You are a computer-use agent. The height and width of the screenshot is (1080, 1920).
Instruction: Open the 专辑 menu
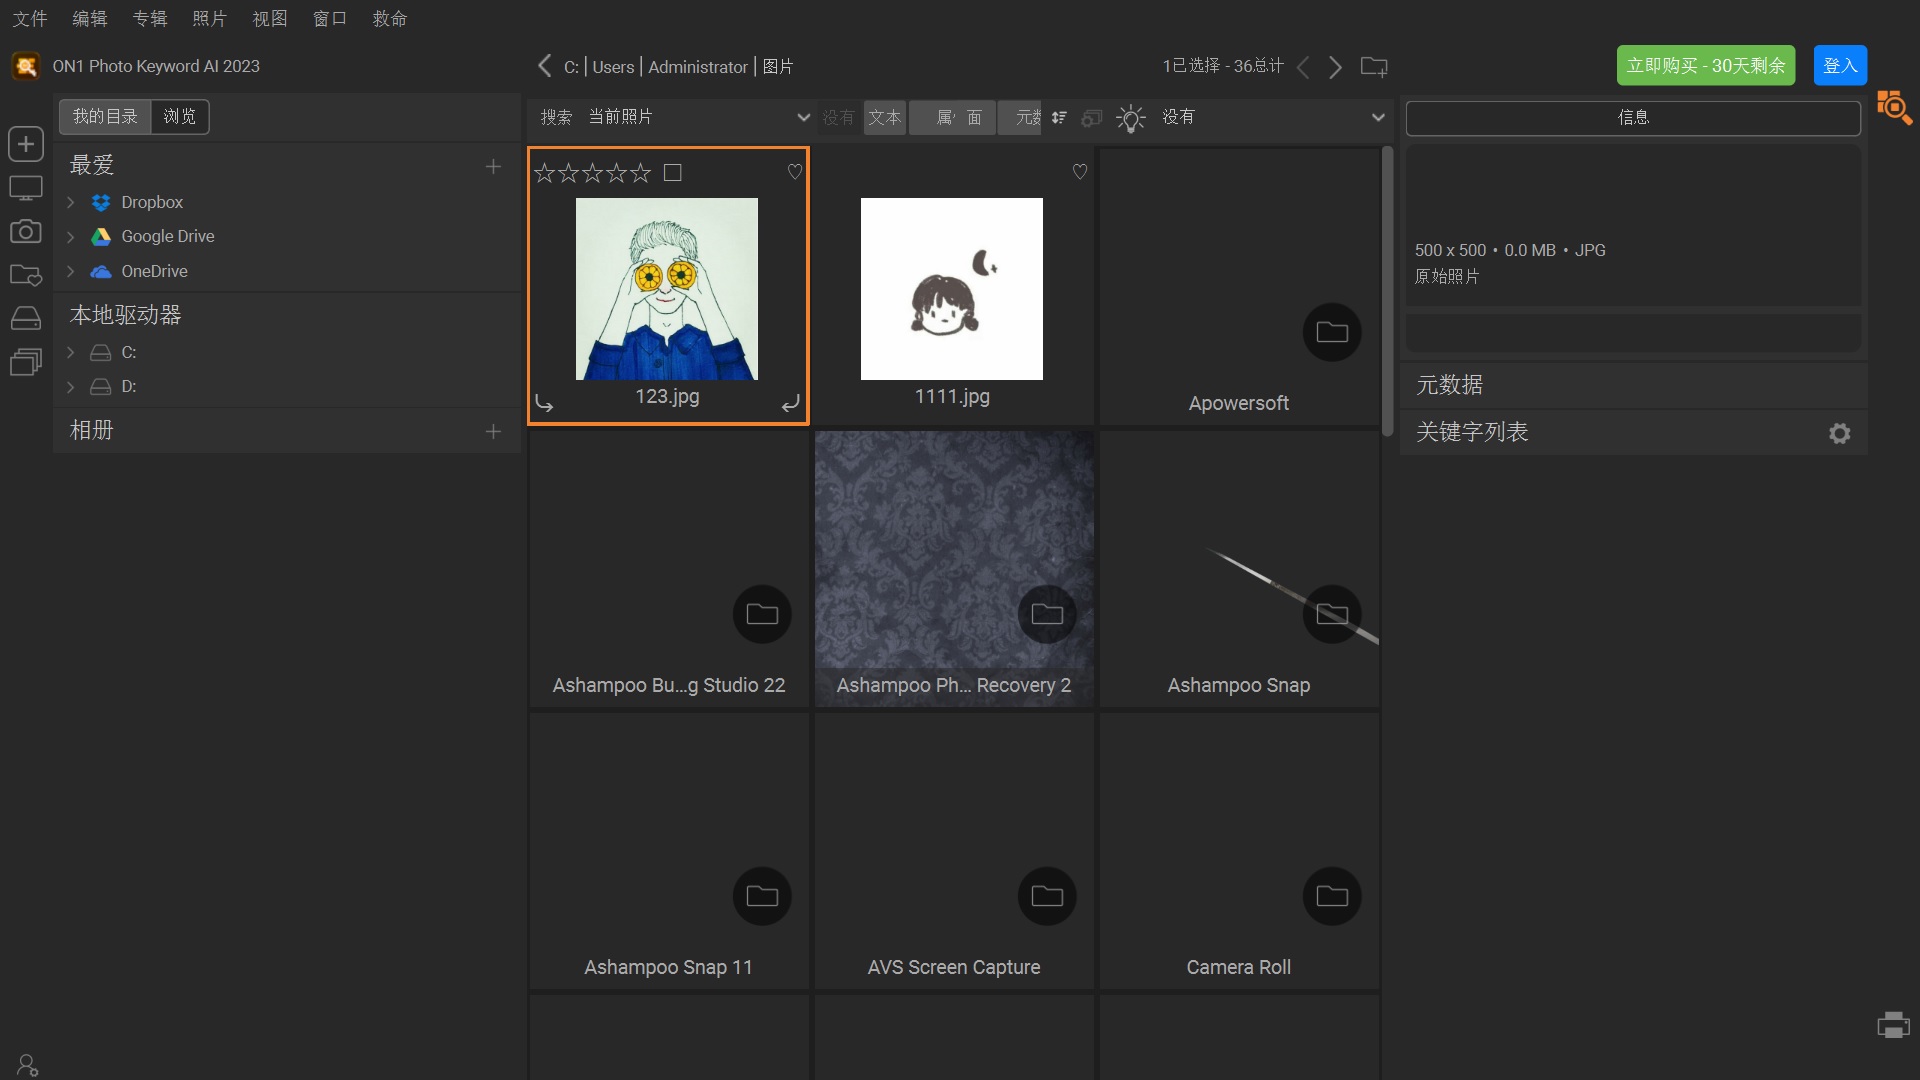(150, 19)
